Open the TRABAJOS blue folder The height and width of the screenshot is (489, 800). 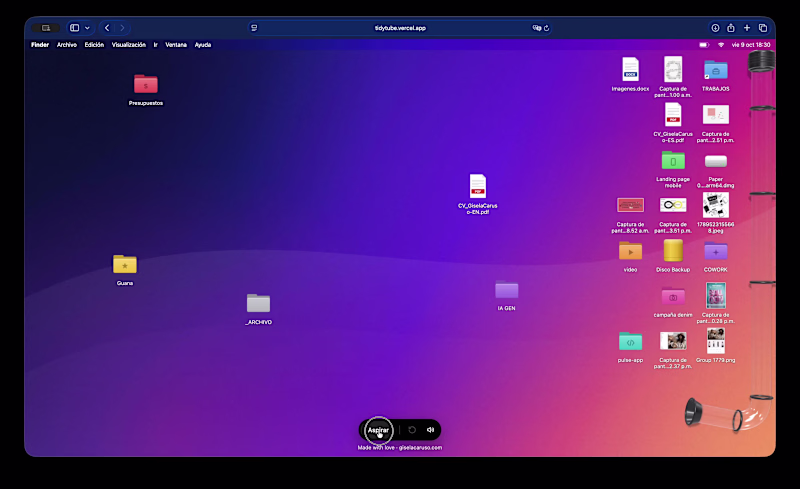point(715,70)
